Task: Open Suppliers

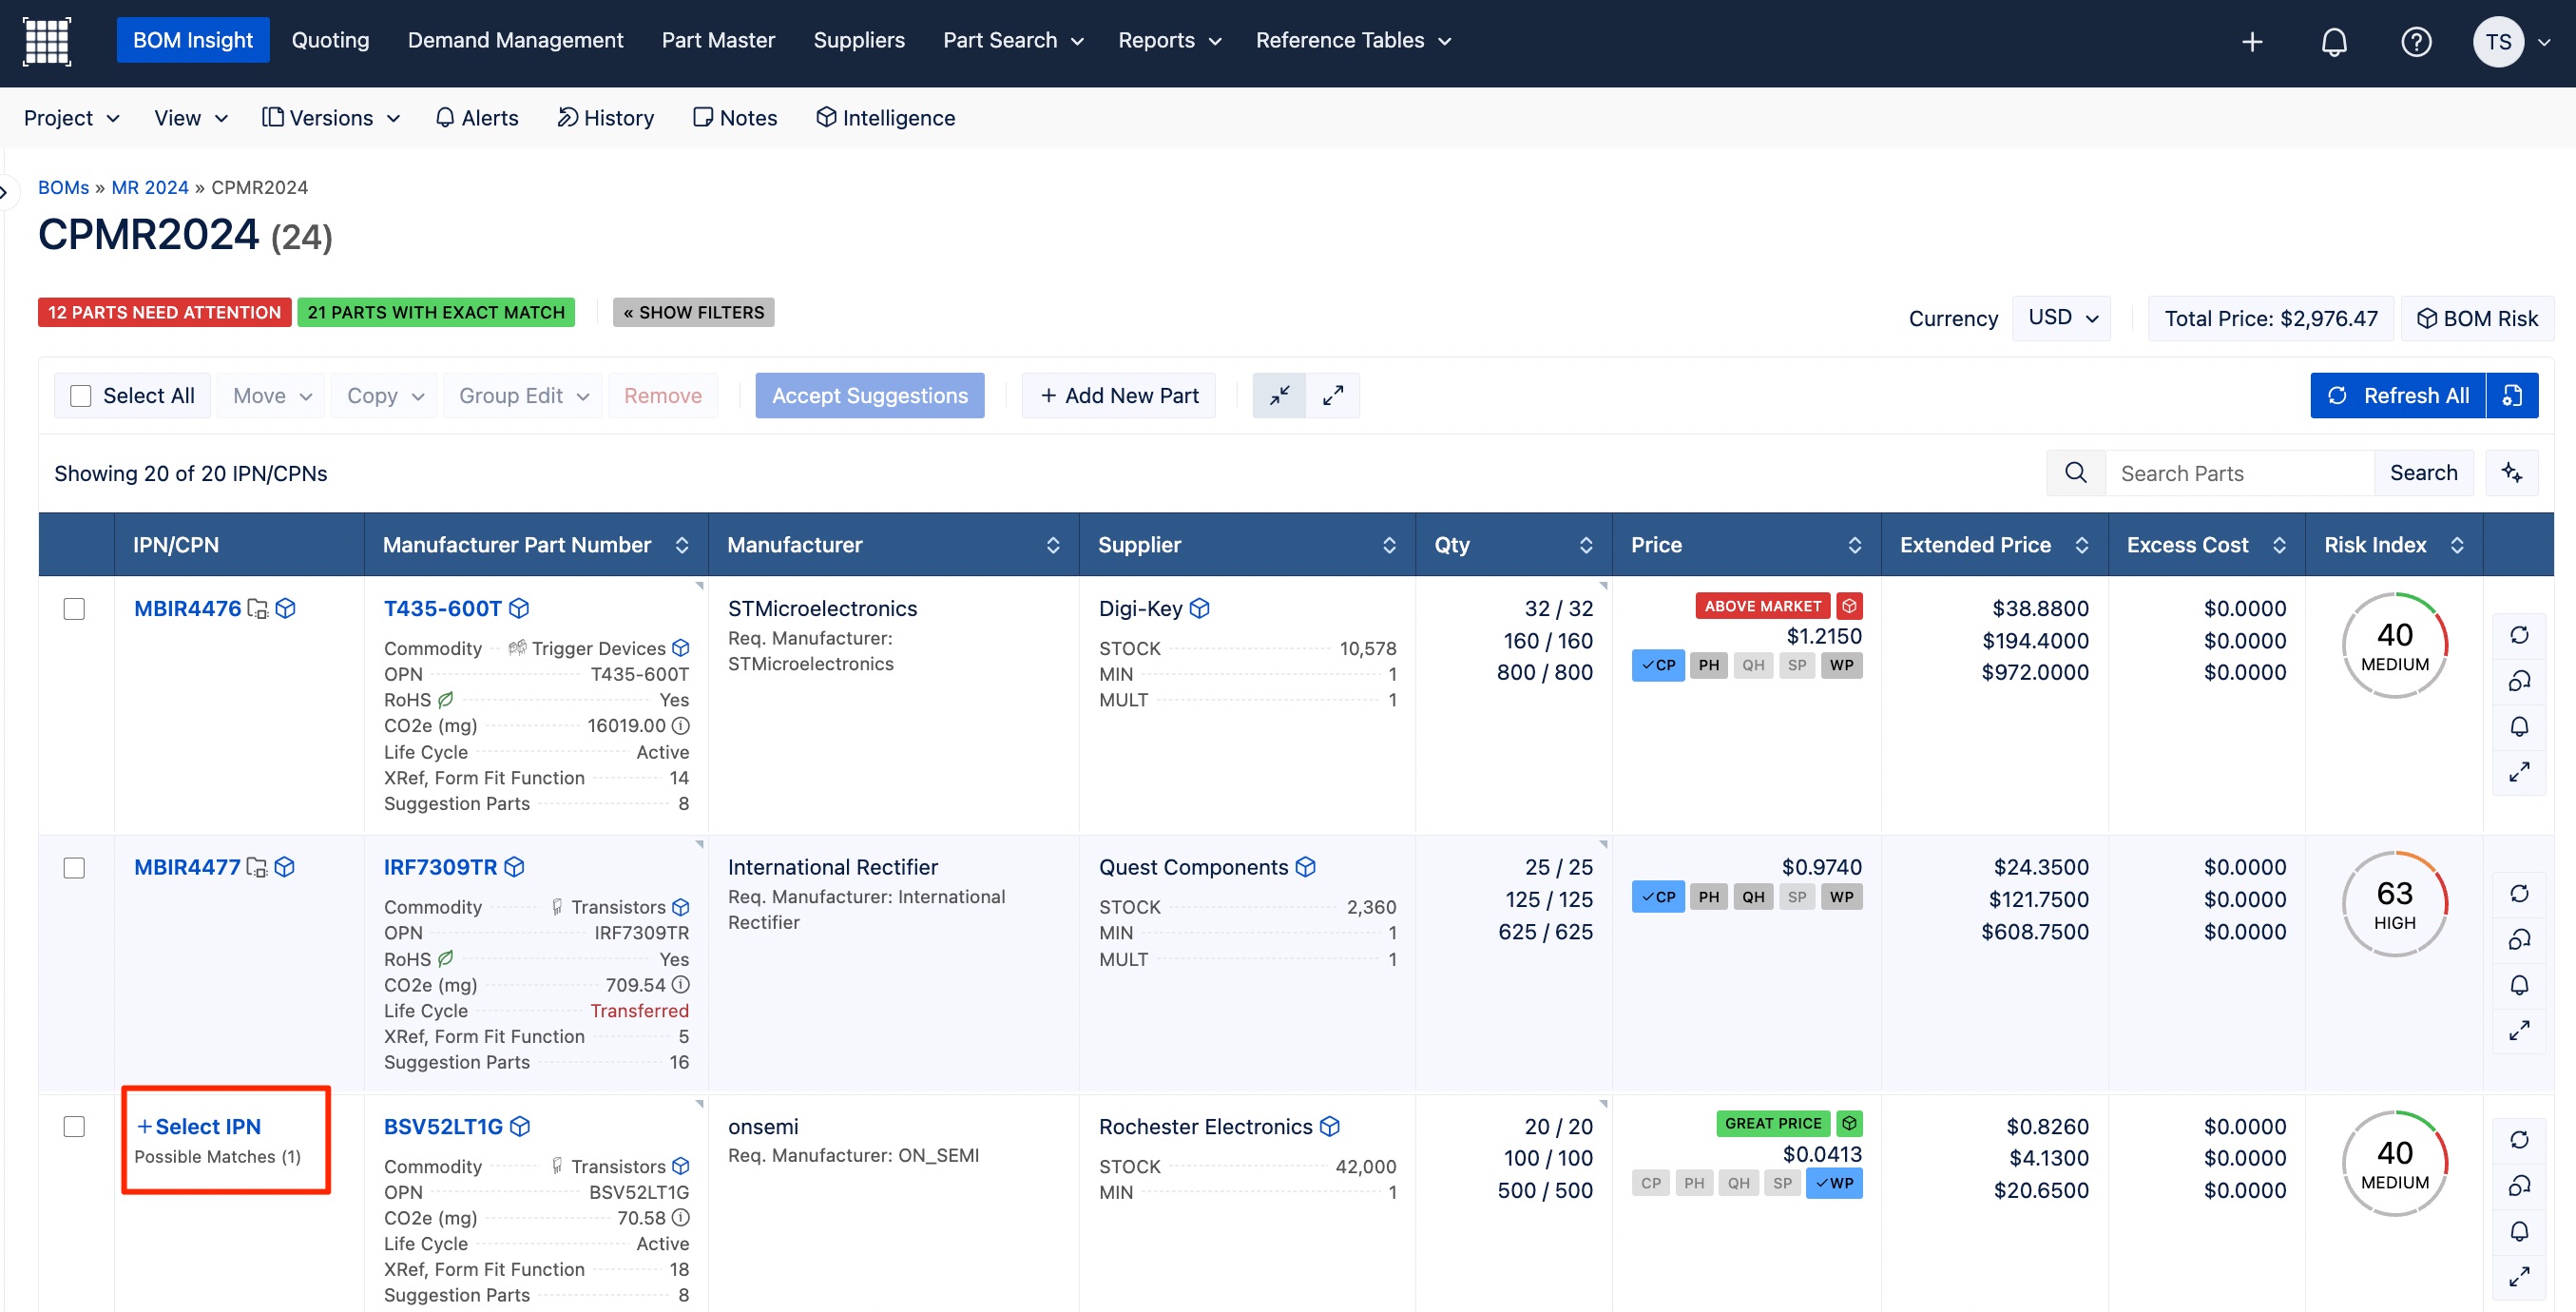Action: coord(859,41)
